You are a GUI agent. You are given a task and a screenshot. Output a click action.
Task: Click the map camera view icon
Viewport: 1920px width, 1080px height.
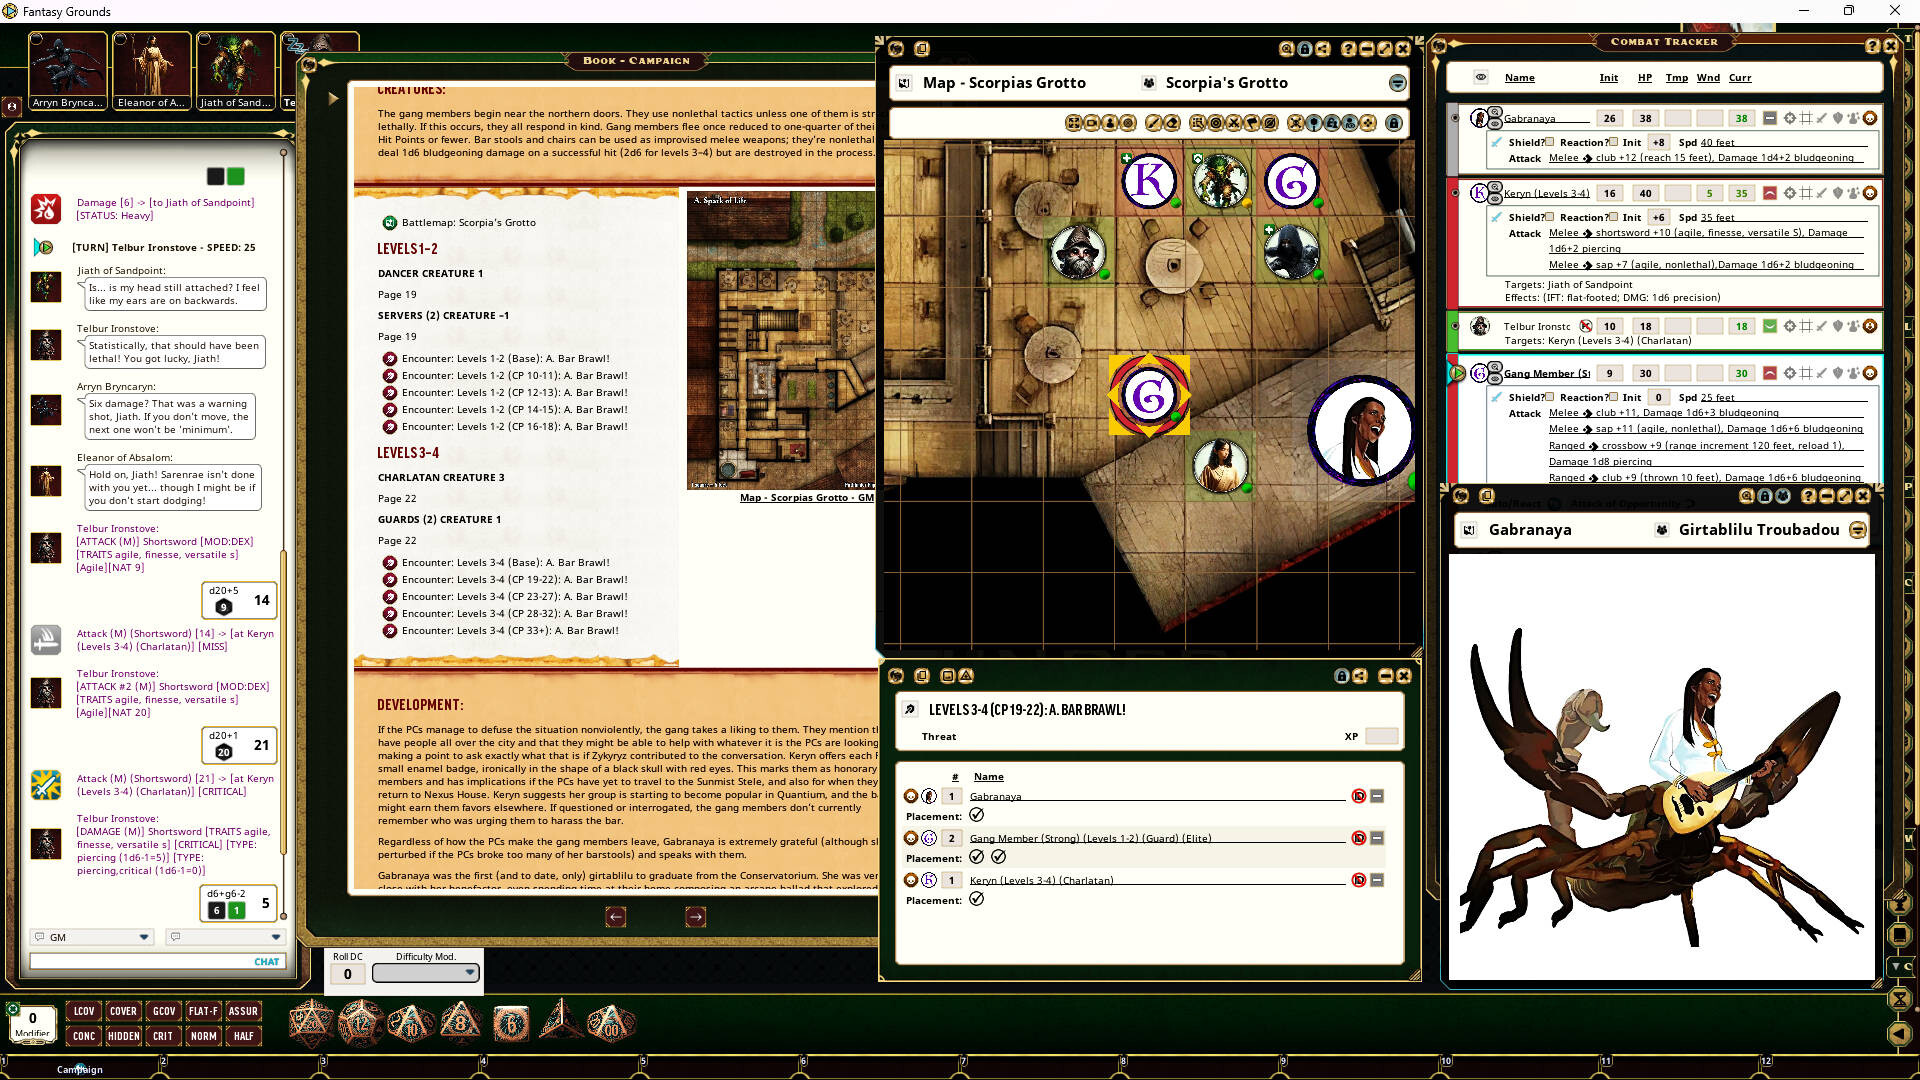tap(1092, 123)
